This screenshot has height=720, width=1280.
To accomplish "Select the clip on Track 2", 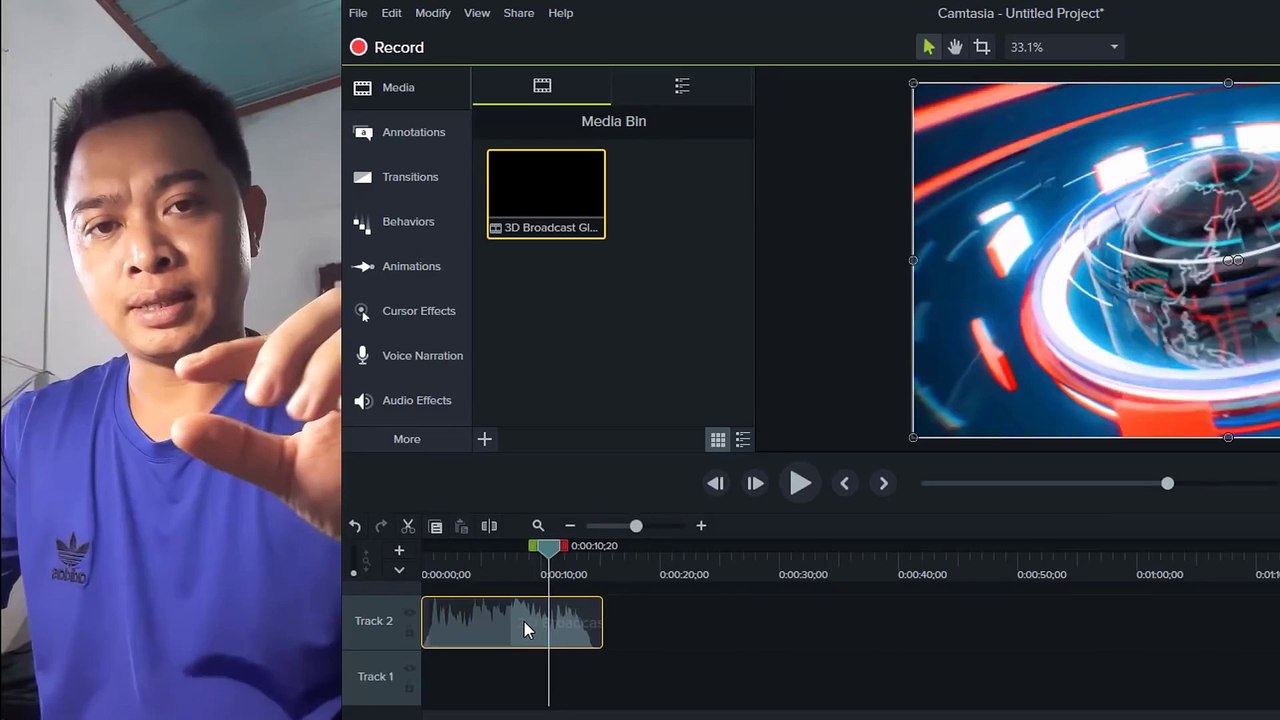I will 512,622.
